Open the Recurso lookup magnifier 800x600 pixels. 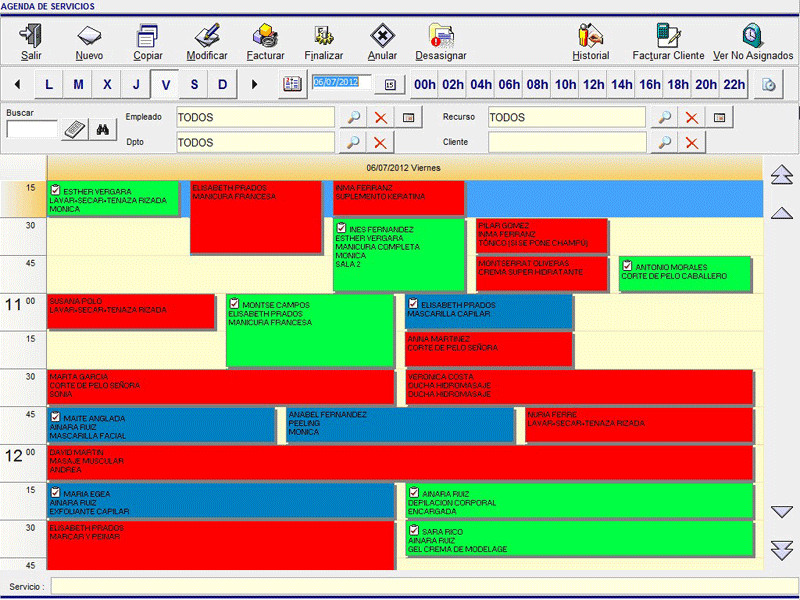pos(662,118)
